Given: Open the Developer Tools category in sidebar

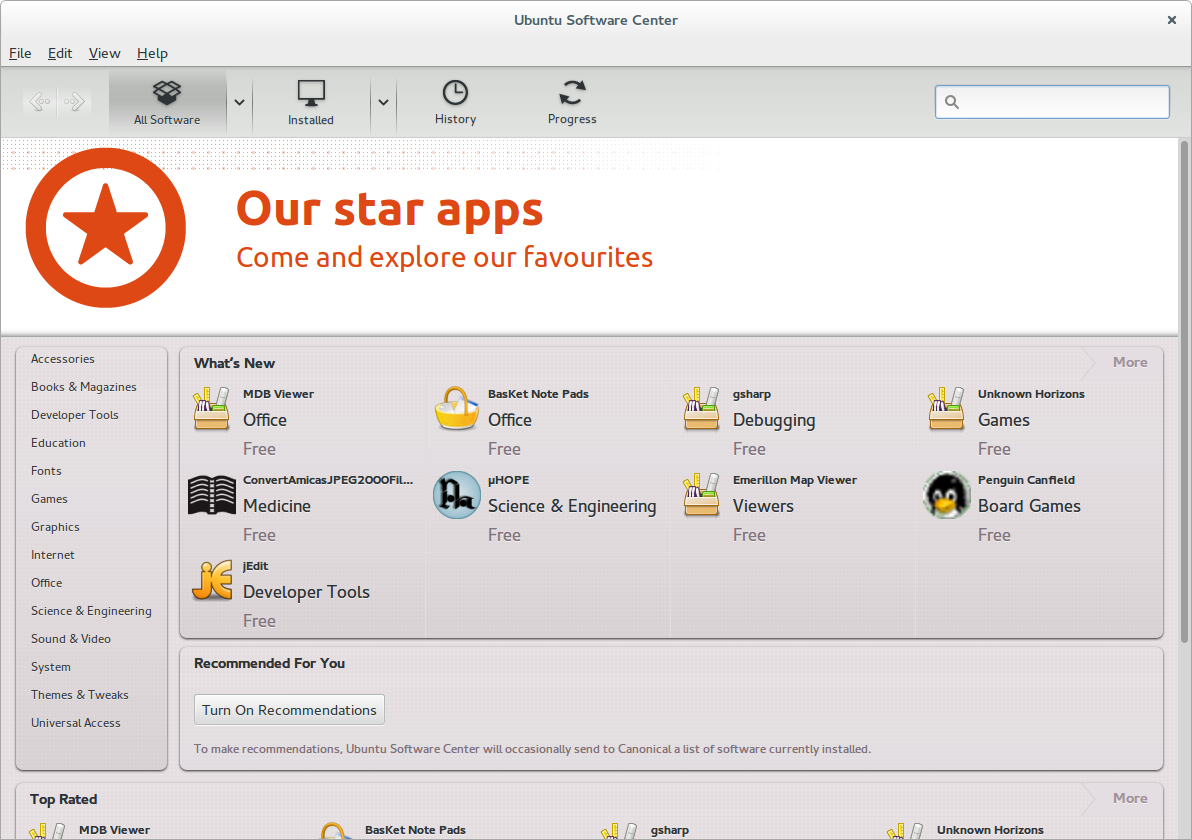Looking at the screenshot, I should (x=74, y=415).
